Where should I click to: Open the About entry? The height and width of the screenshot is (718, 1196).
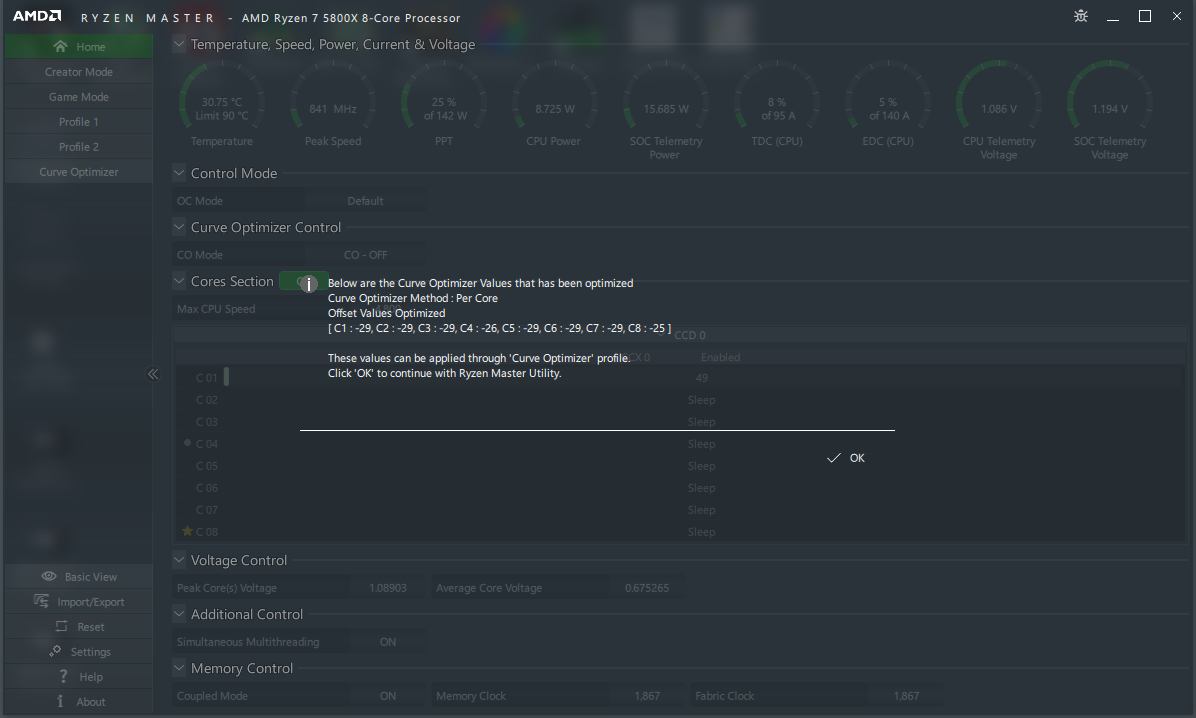(x=79, y=702)
